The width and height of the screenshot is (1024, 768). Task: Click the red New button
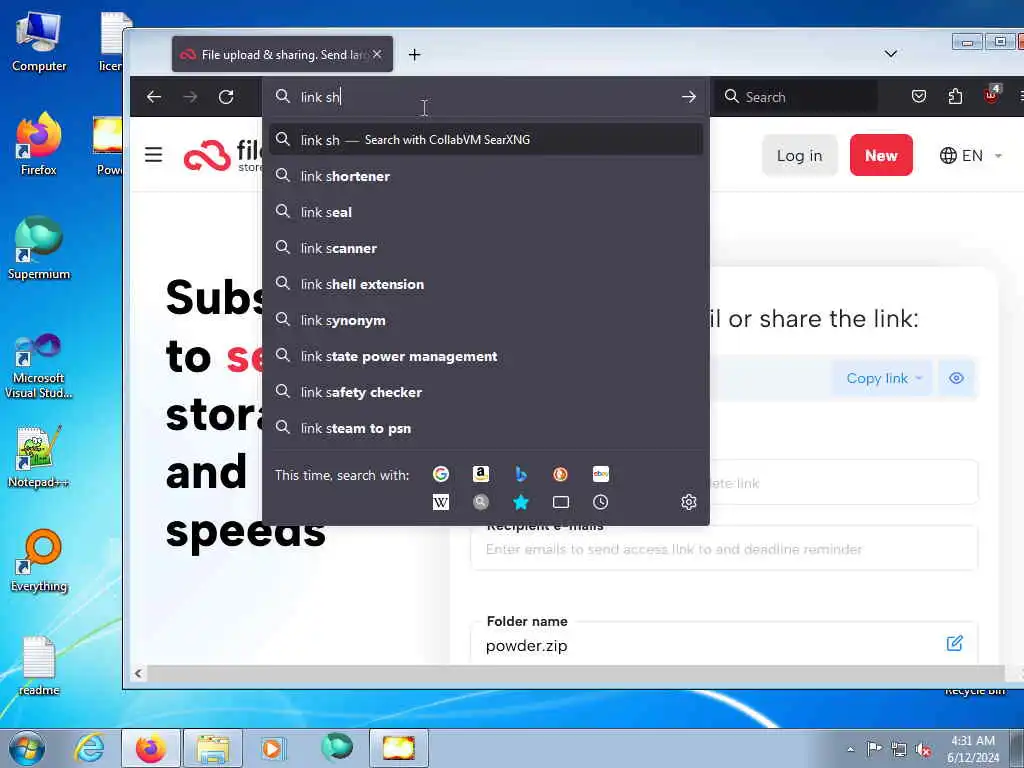(x=881, y=155)
